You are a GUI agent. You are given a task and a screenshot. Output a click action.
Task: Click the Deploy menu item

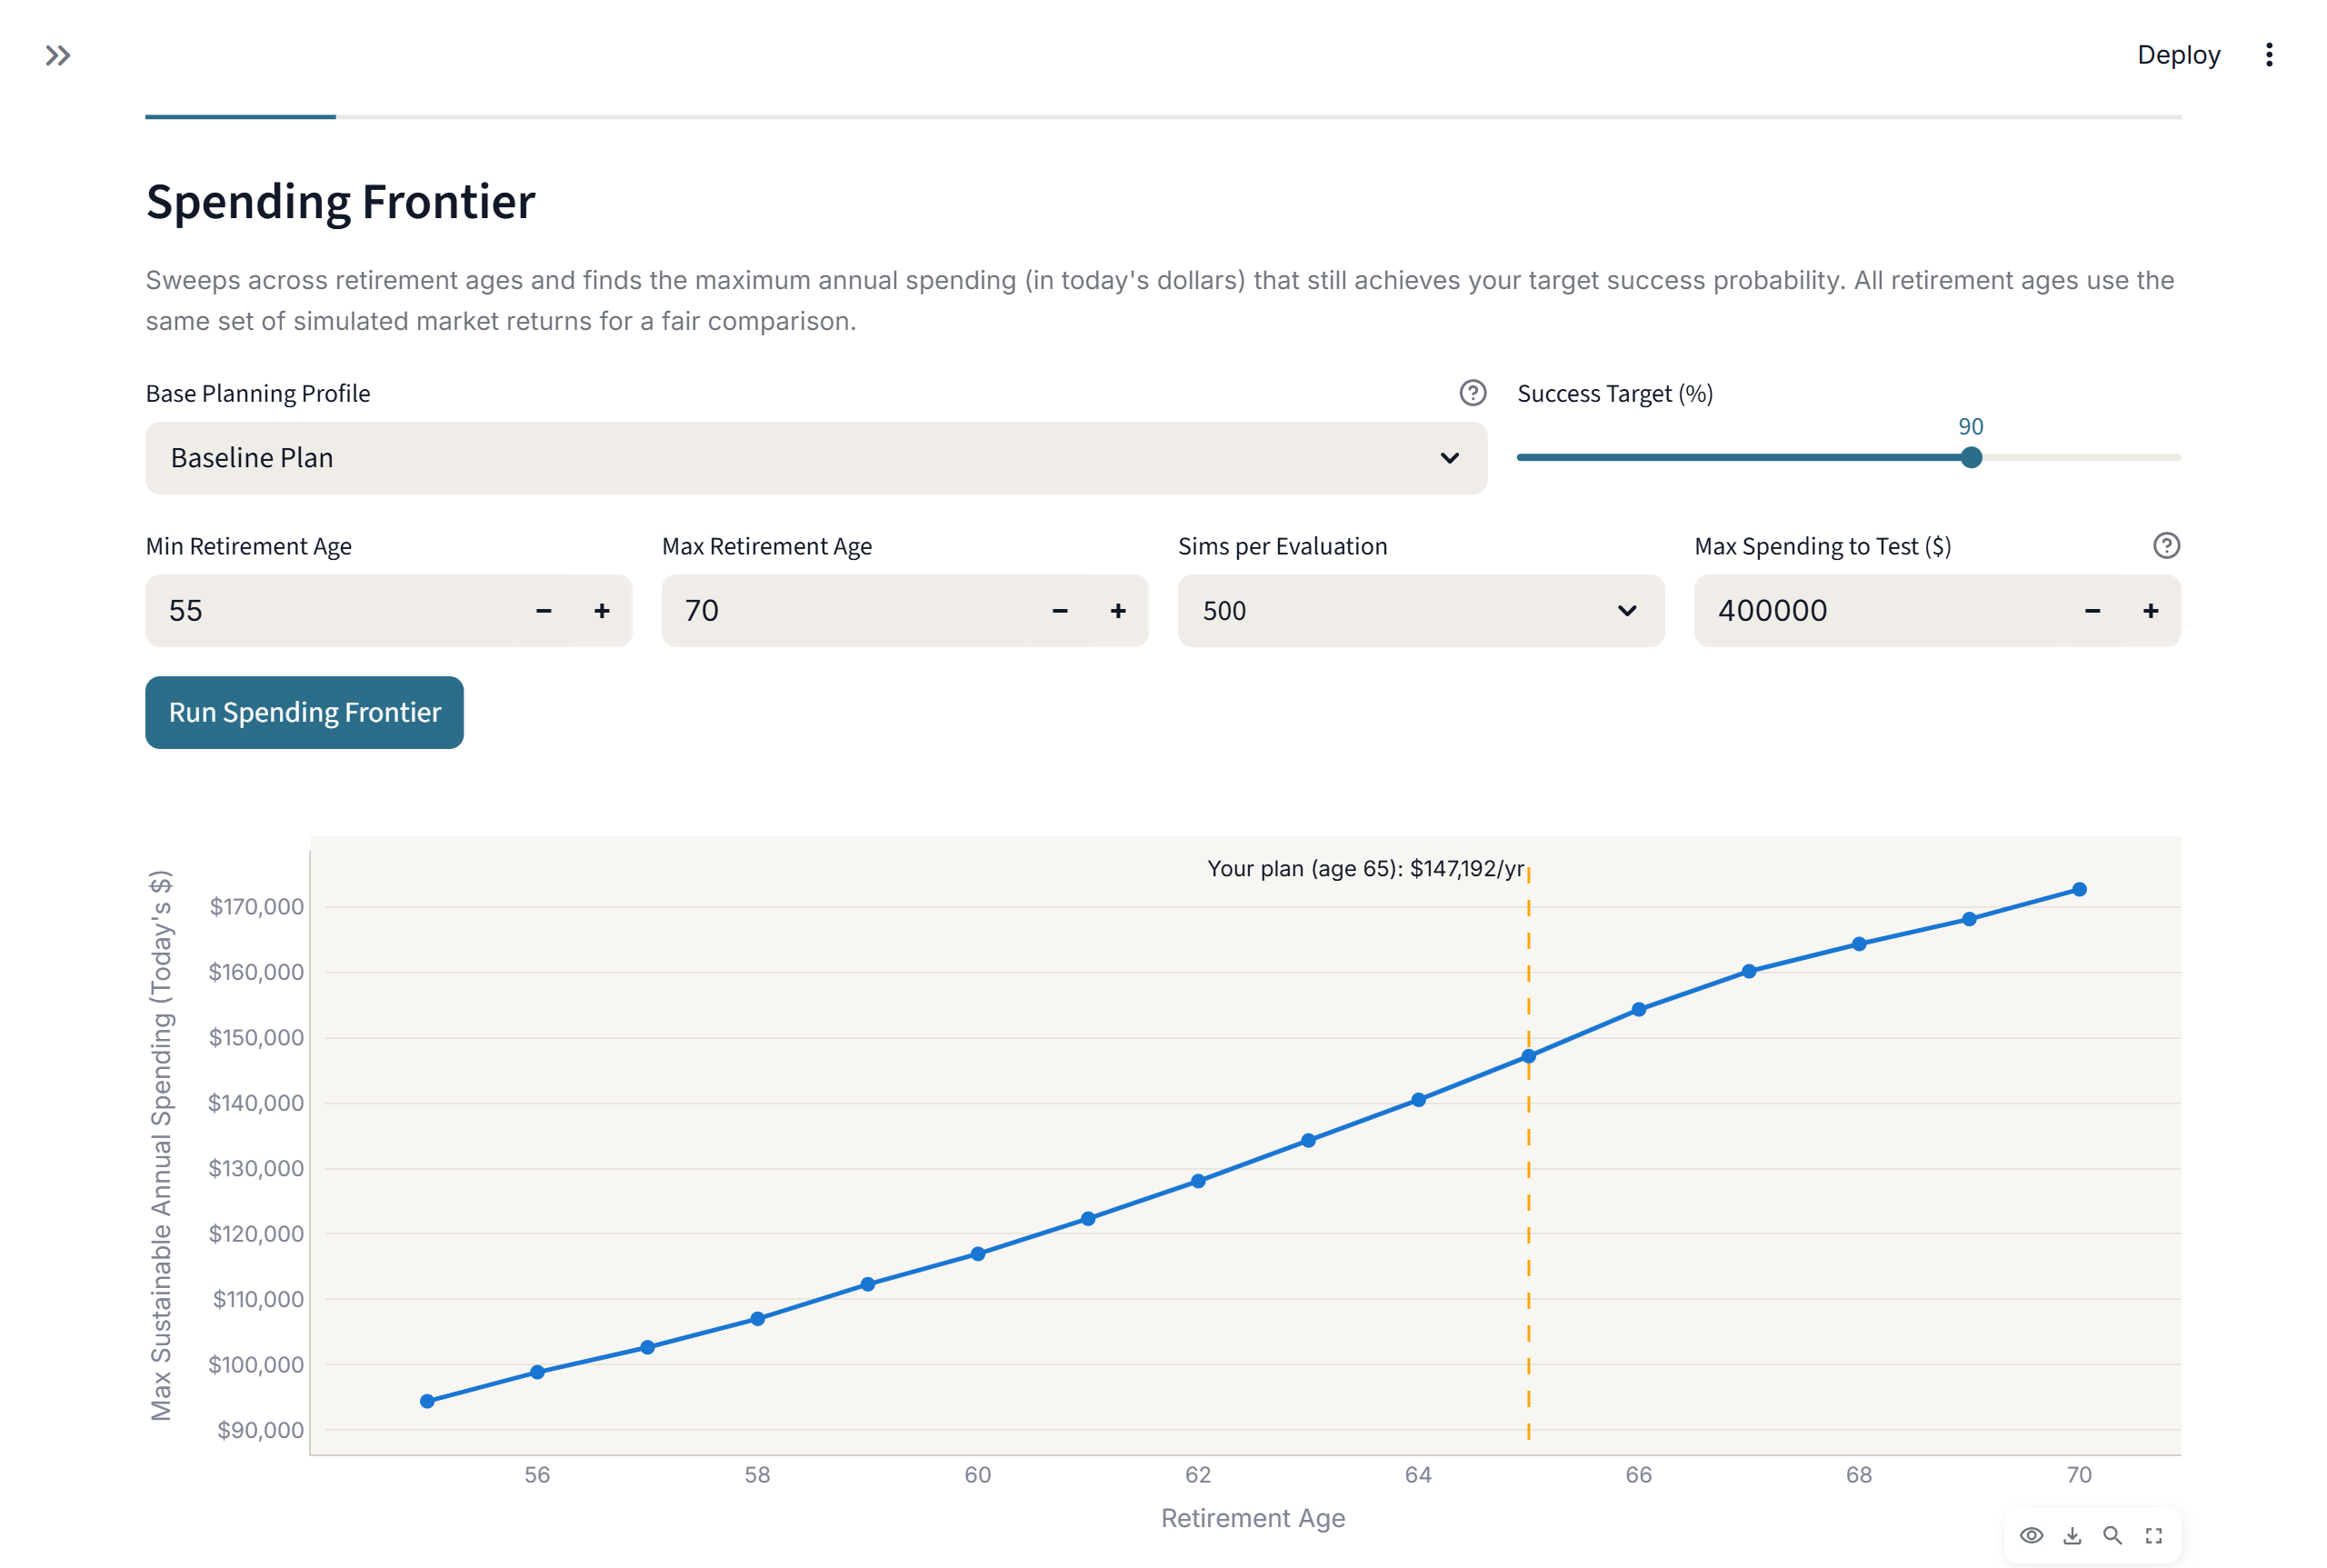(x=2177, y=55)
